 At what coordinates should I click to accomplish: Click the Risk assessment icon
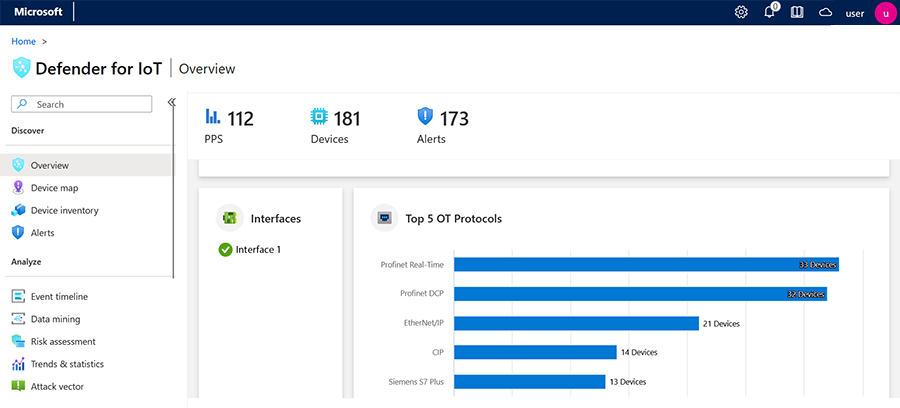(18, 341)
